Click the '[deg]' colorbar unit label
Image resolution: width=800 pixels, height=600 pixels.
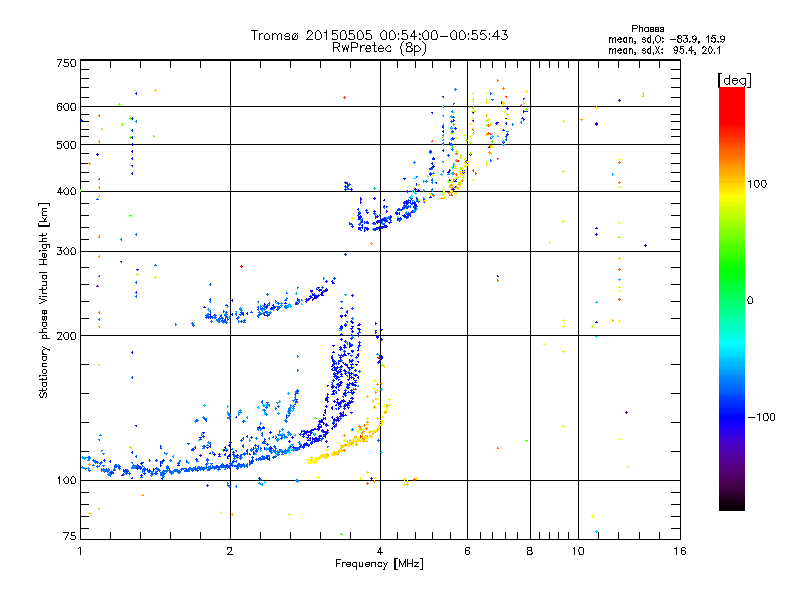tap(734, 80)
